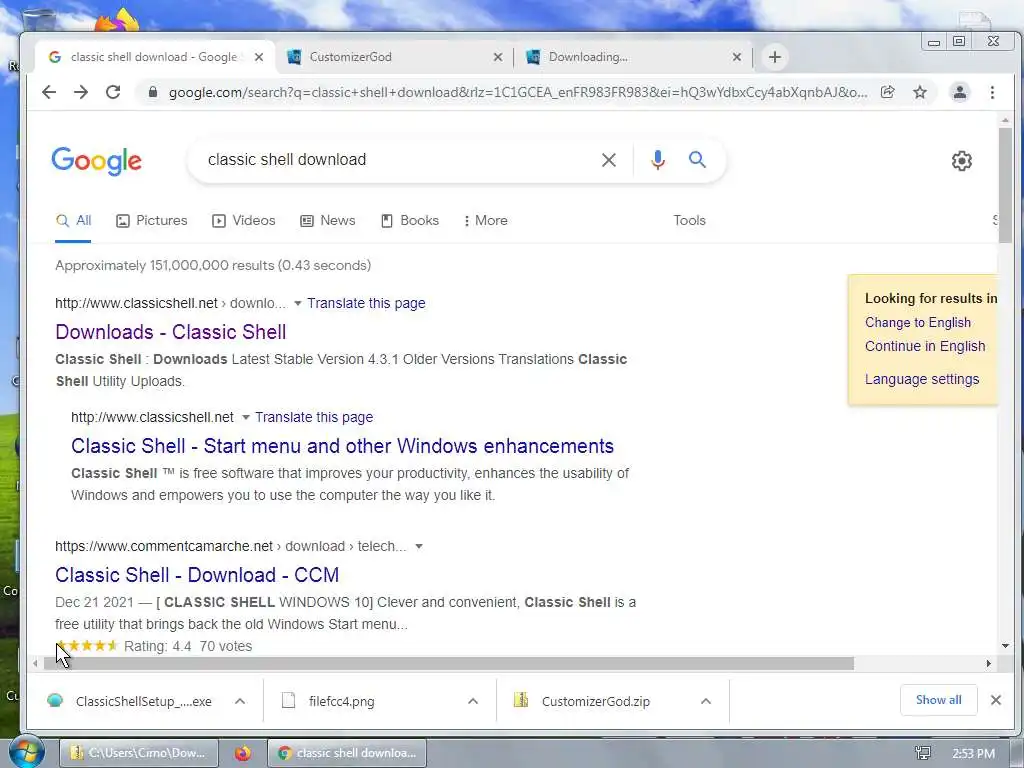The image size is (1024, 768).
Task: Dismiss the downloads bar
Action: pyautogui.click(x=995, y=700)
